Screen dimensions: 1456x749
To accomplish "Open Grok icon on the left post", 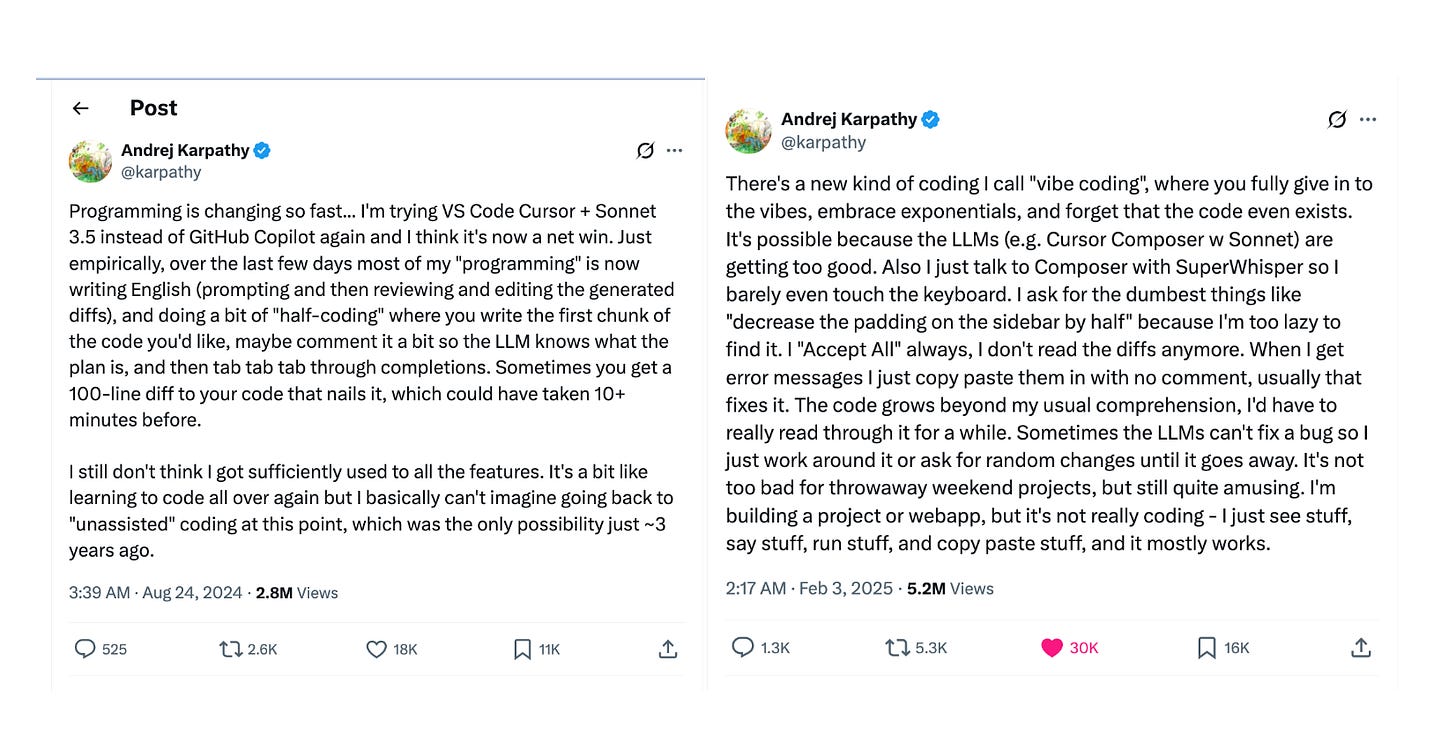I will [645, 151].
